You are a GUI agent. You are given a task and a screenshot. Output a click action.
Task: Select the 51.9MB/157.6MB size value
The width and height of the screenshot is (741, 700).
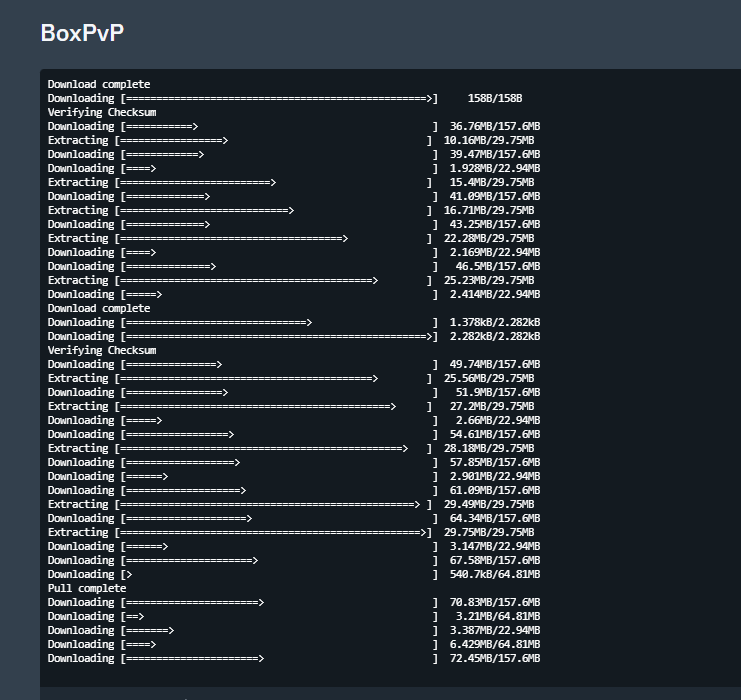point(498,392)
